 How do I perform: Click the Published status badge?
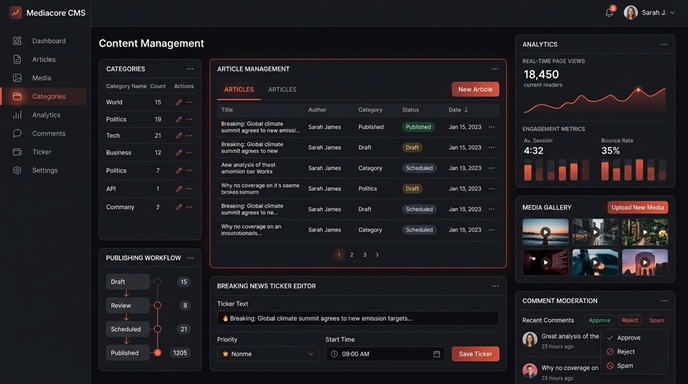[x=418, y=127]
